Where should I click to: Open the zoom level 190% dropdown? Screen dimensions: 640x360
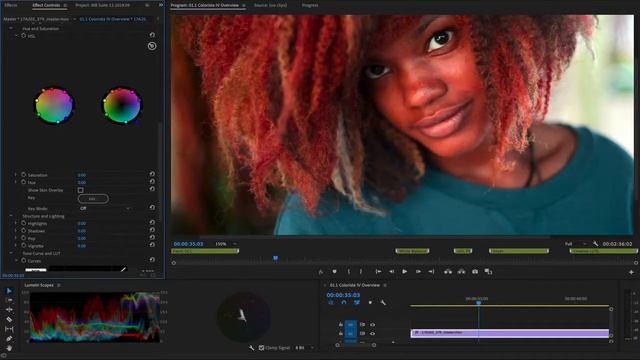[x=226, y=244]
